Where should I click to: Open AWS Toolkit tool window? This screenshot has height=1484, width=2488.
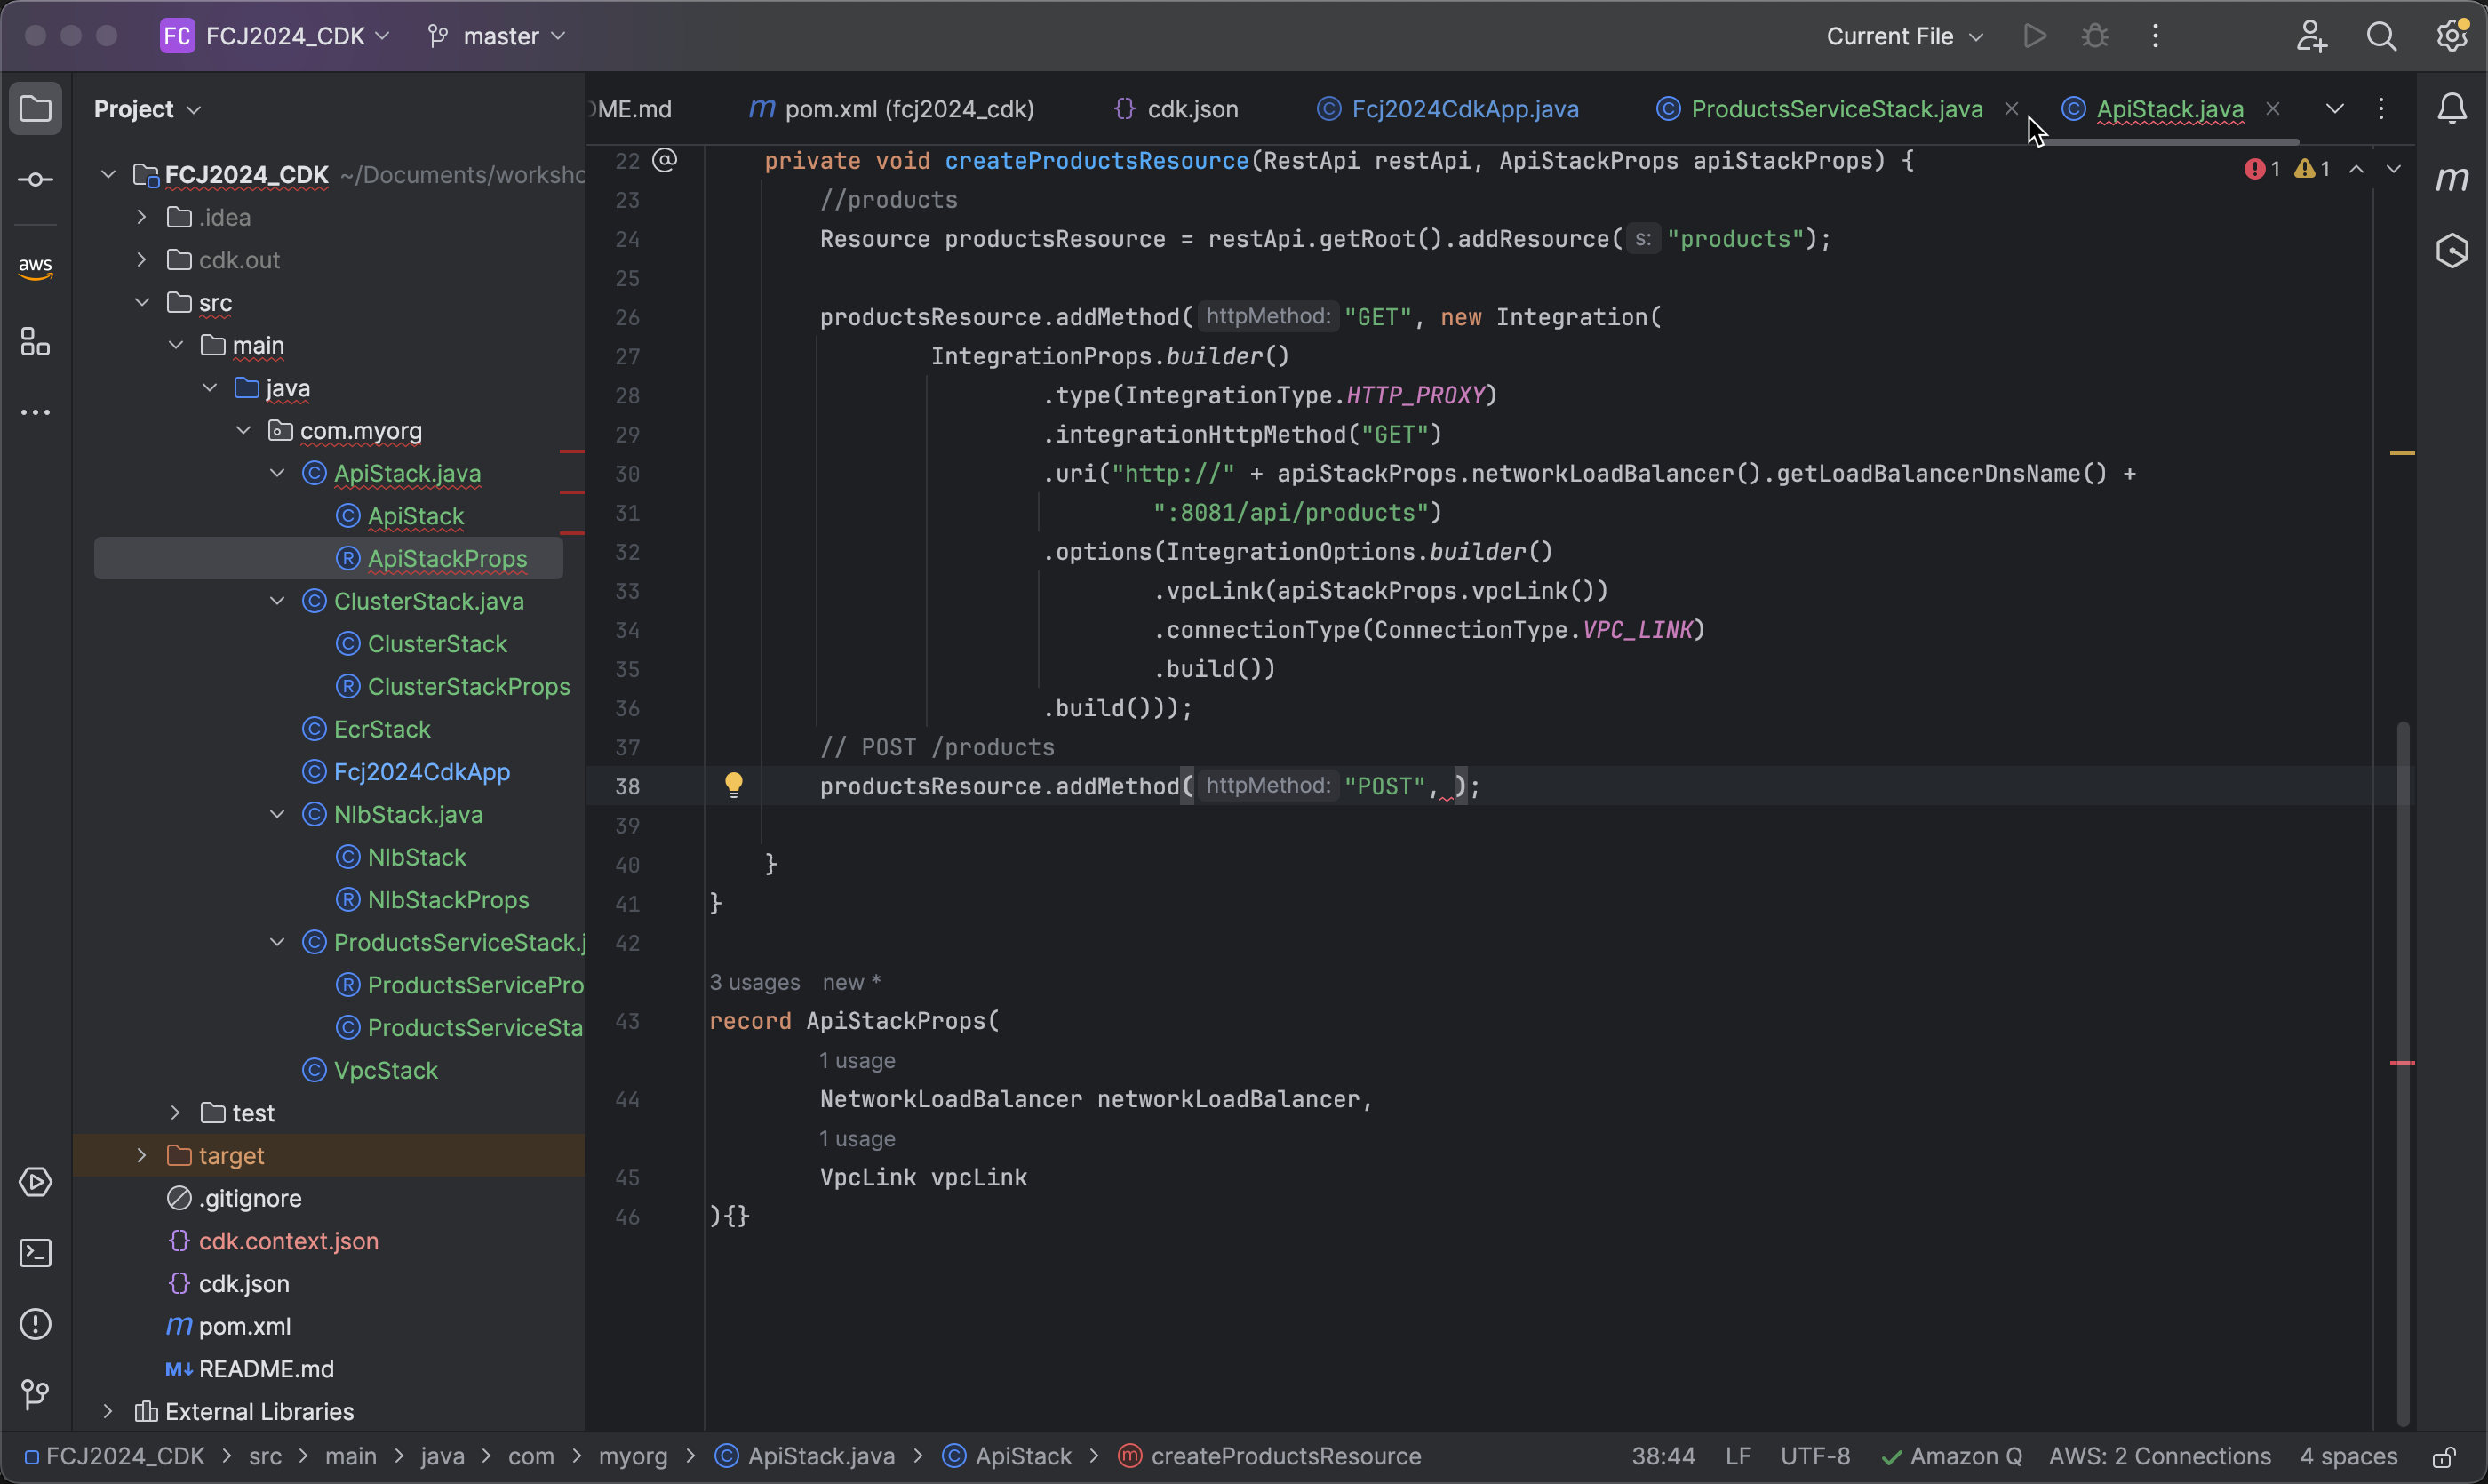pos(35,266)
